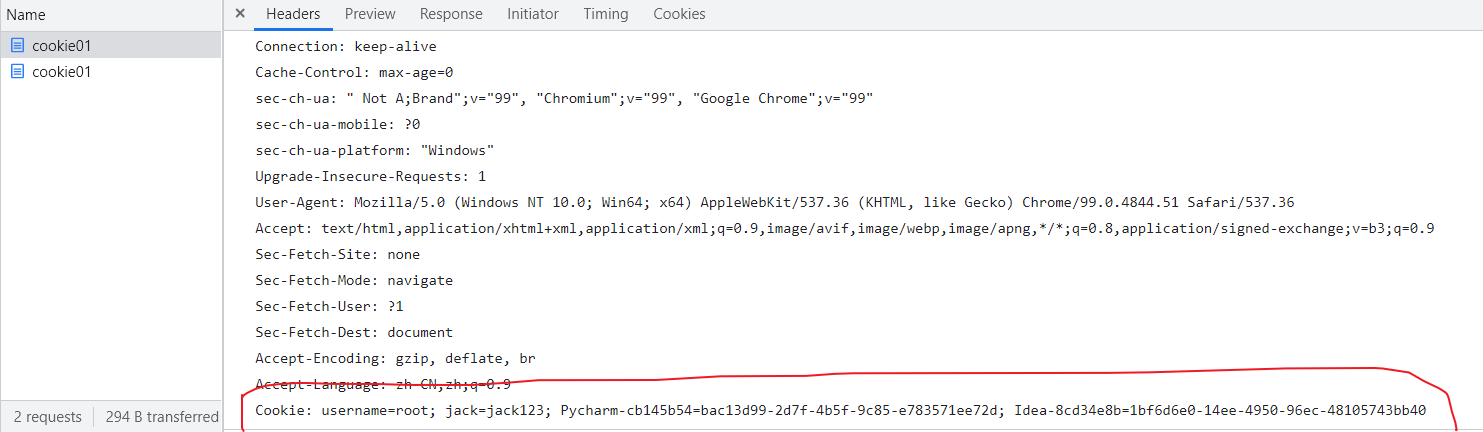Switch to the Preview tab
The width and height of the screenshot is (1483, 432).
(x=370, y=14)
